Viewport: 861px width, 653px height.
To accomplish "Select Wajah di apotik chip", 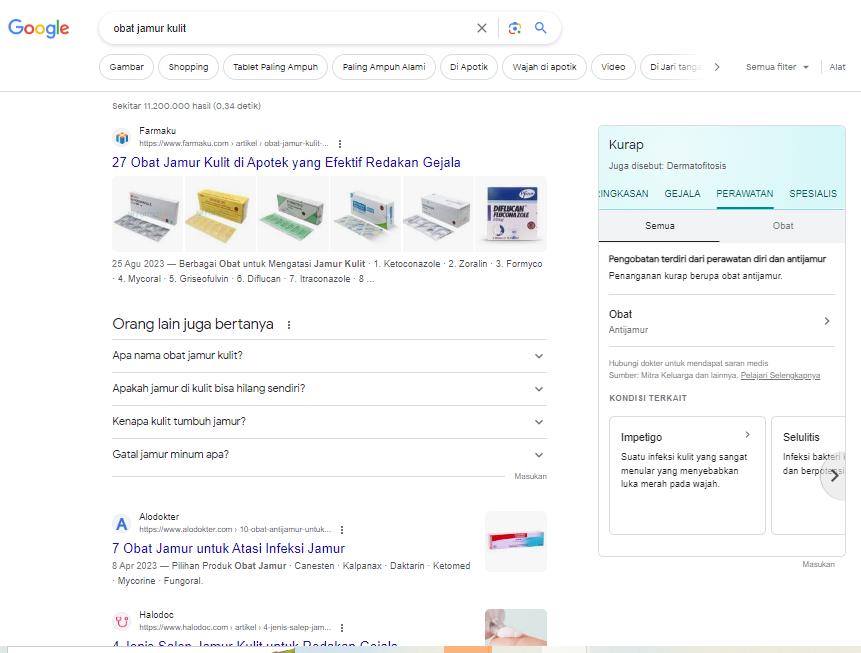I will coord(545,67).
